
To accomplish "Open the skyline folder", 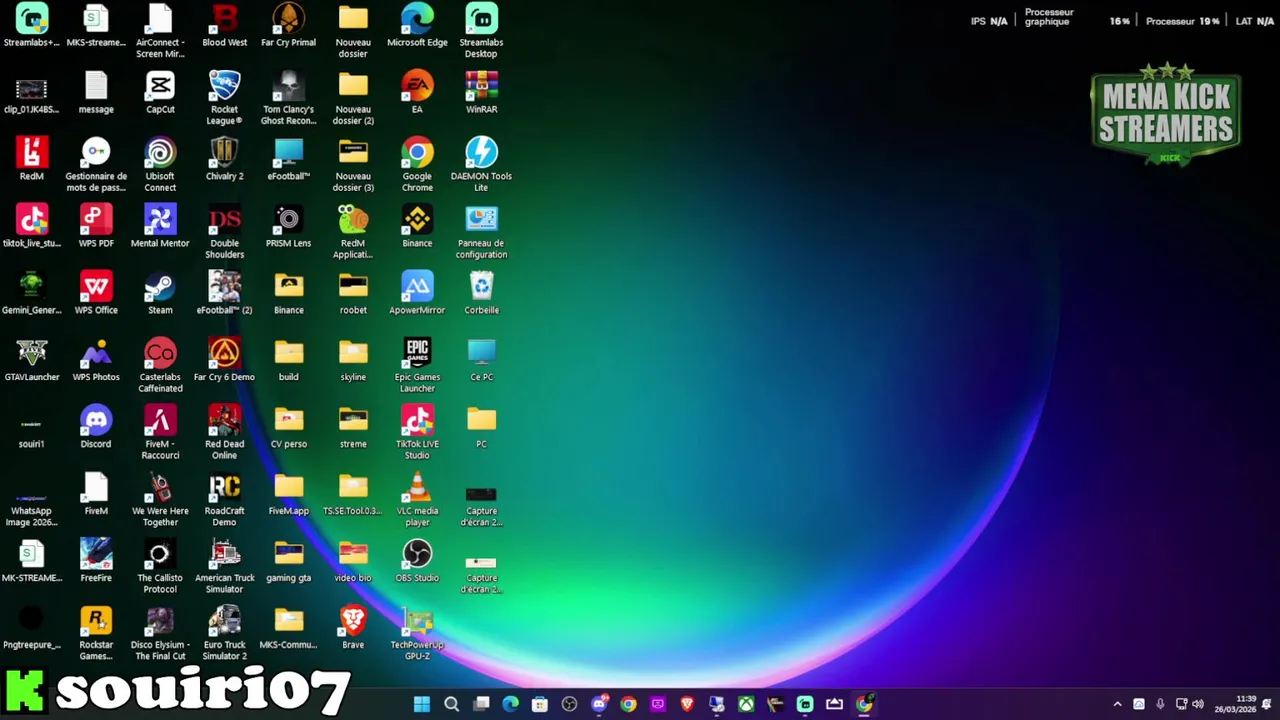I will (353, 361).
